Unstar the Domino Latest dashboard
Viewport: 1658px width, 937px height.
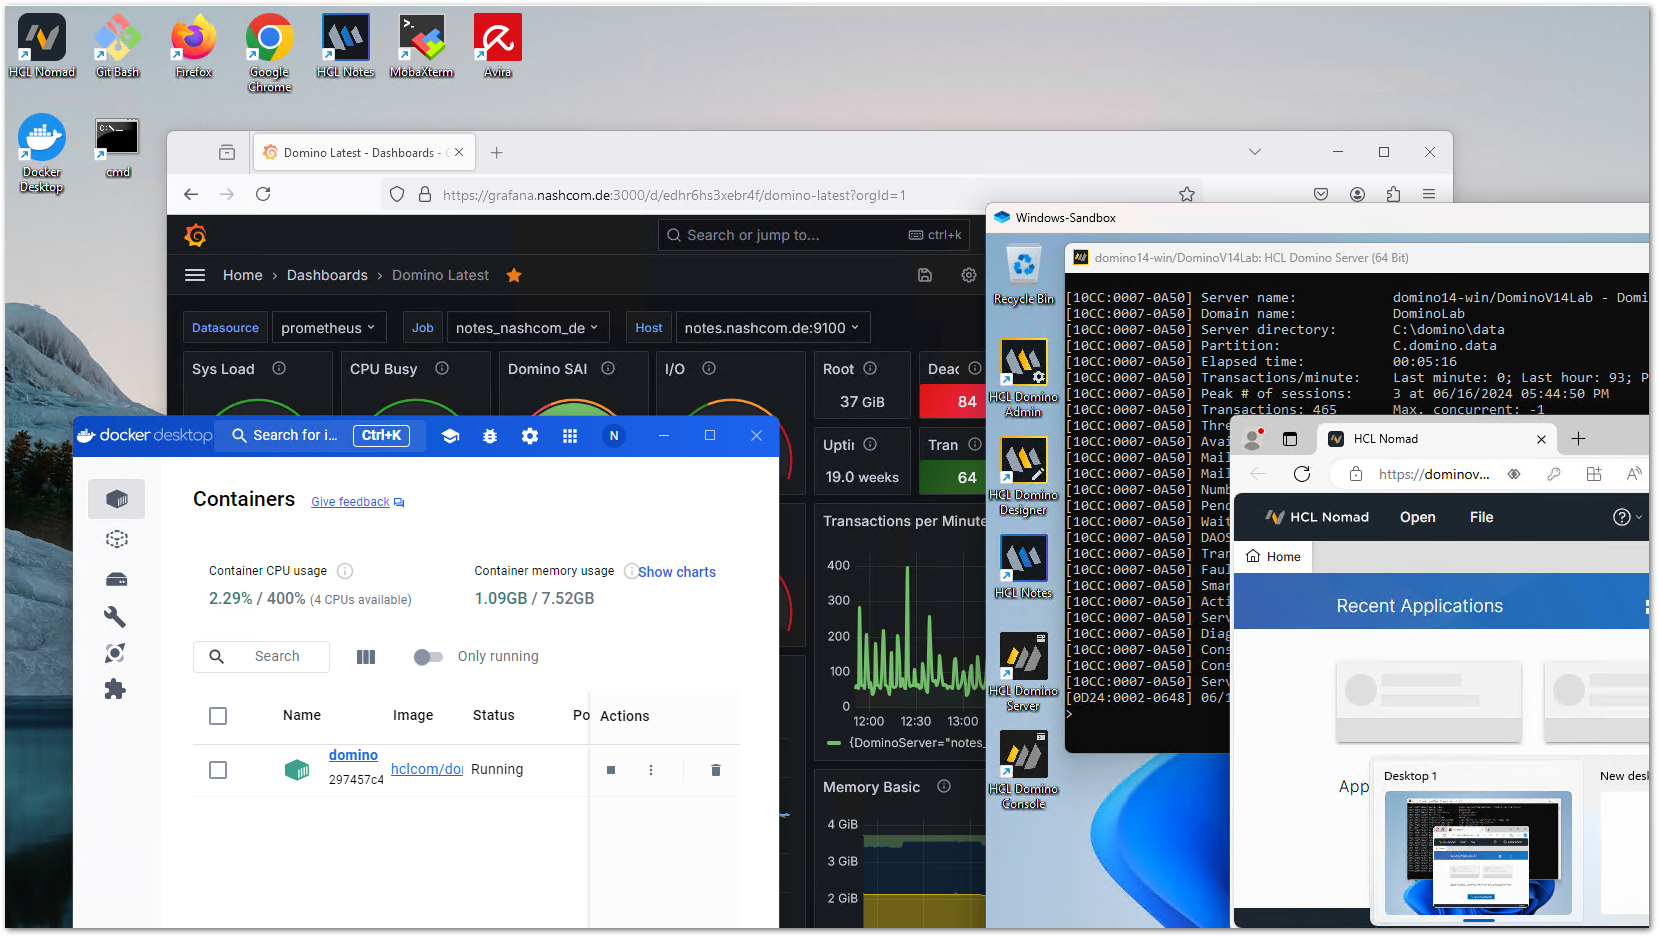coord(514,275)
